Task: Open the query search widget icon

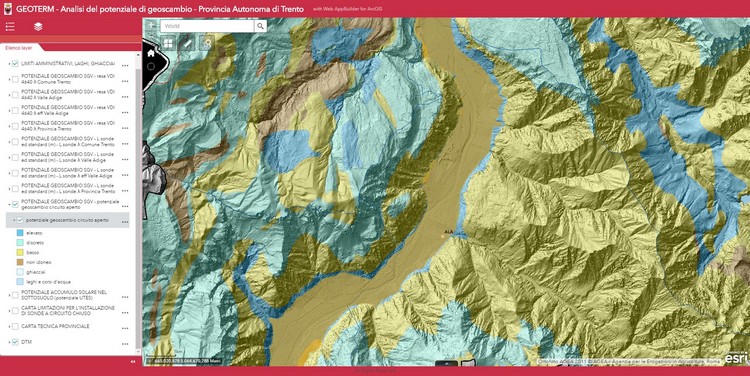Action: pos(208,44)
